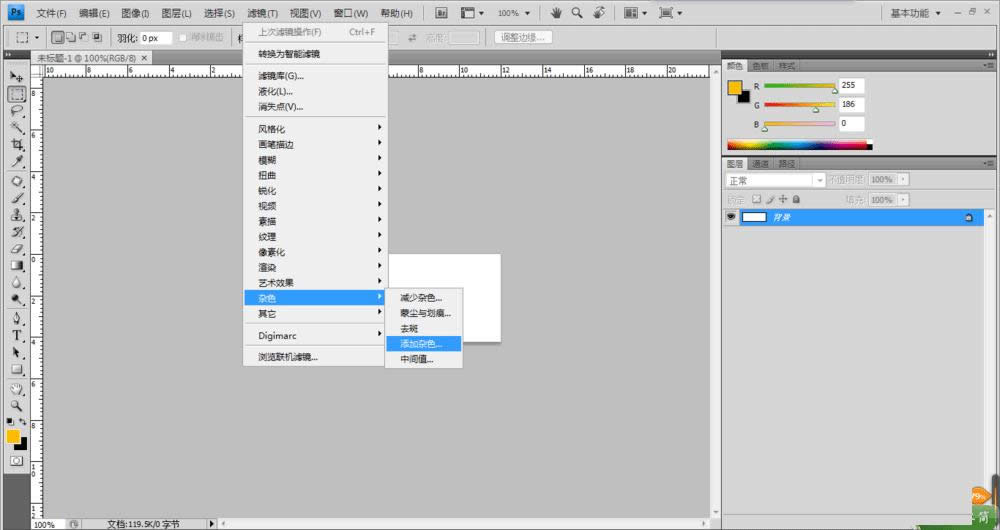Select the Gradient tool

17,266
